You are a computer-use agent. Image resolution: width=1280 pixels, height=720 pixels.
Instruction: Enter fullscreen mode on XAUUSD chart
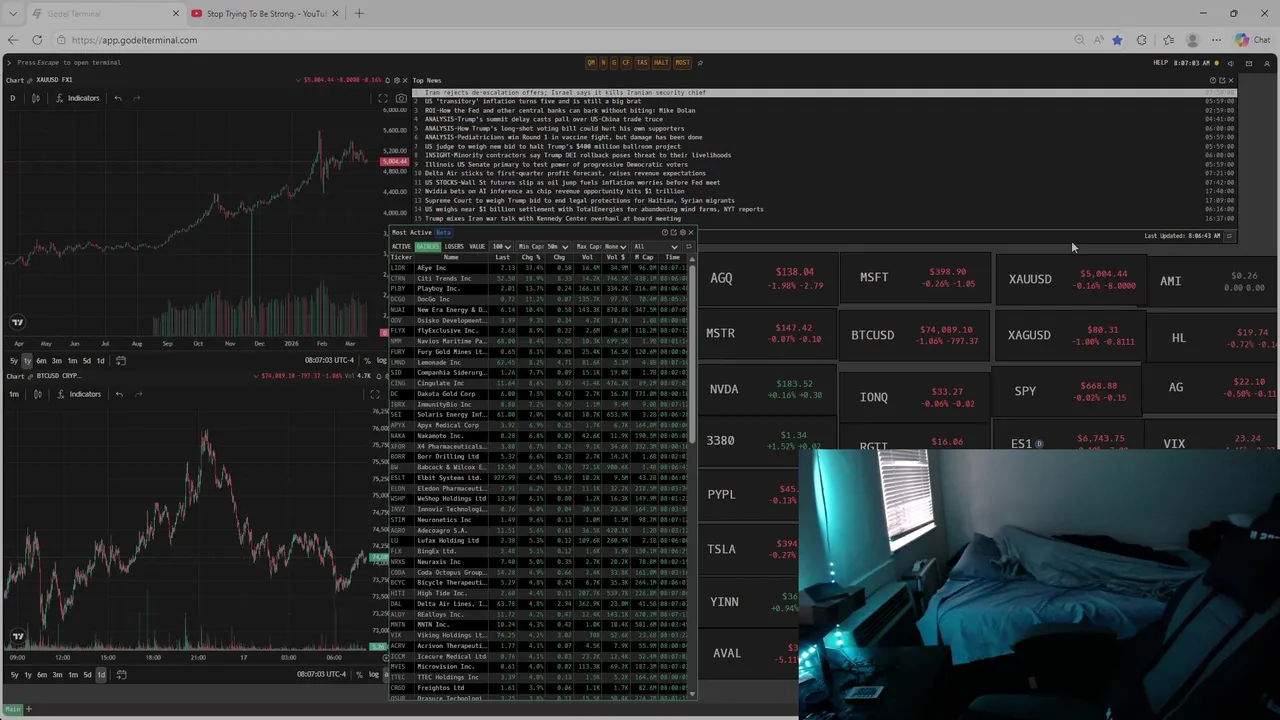pyautogui.click(x=382, y=98)
